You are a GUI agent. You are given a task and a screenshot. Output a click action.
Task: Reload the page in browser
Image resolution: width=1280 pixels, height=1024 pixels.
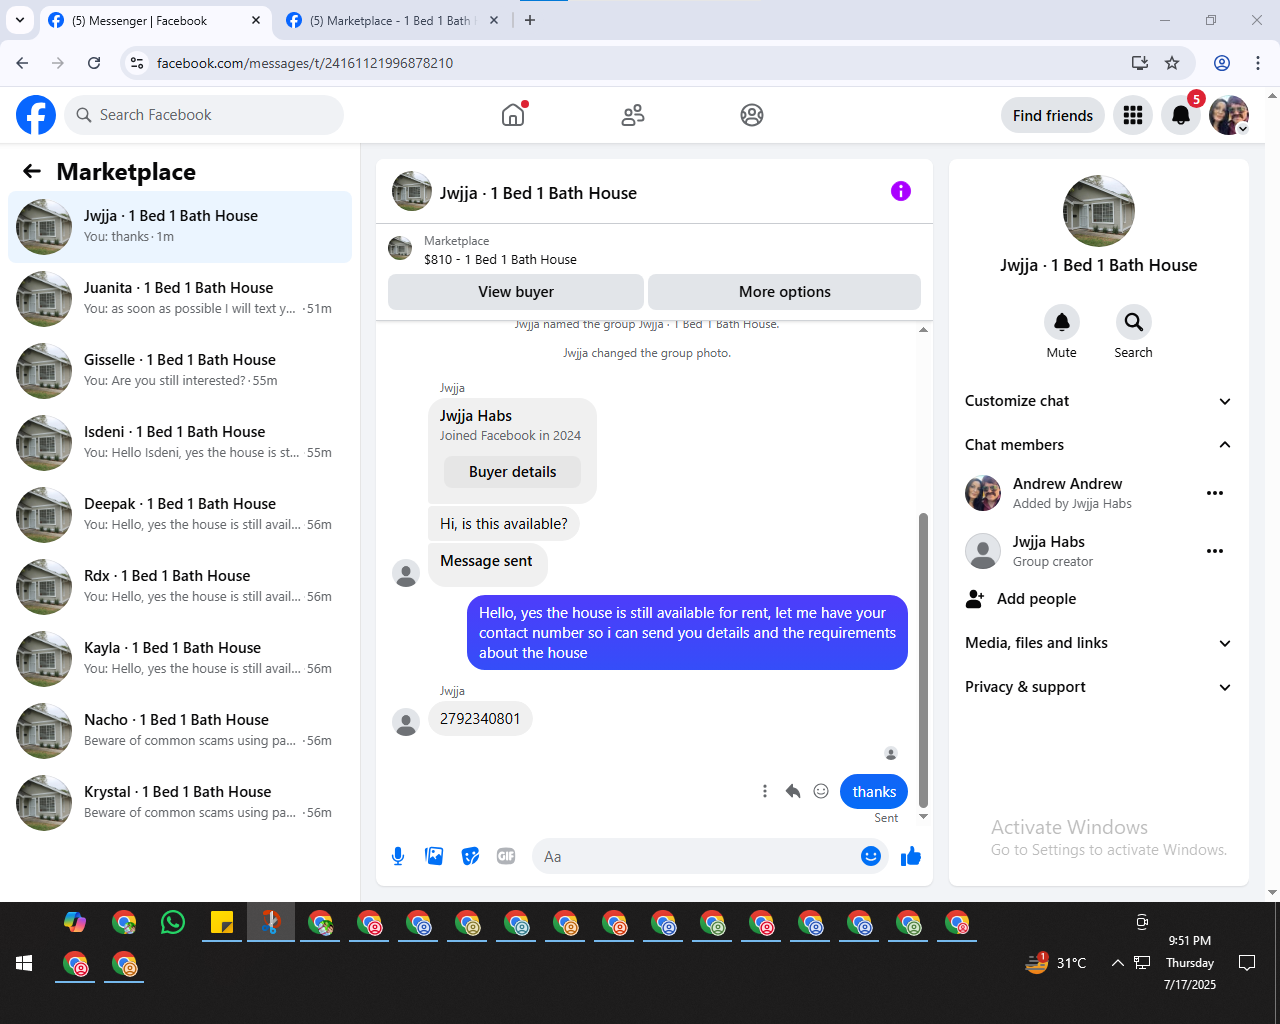click(94, 63)
